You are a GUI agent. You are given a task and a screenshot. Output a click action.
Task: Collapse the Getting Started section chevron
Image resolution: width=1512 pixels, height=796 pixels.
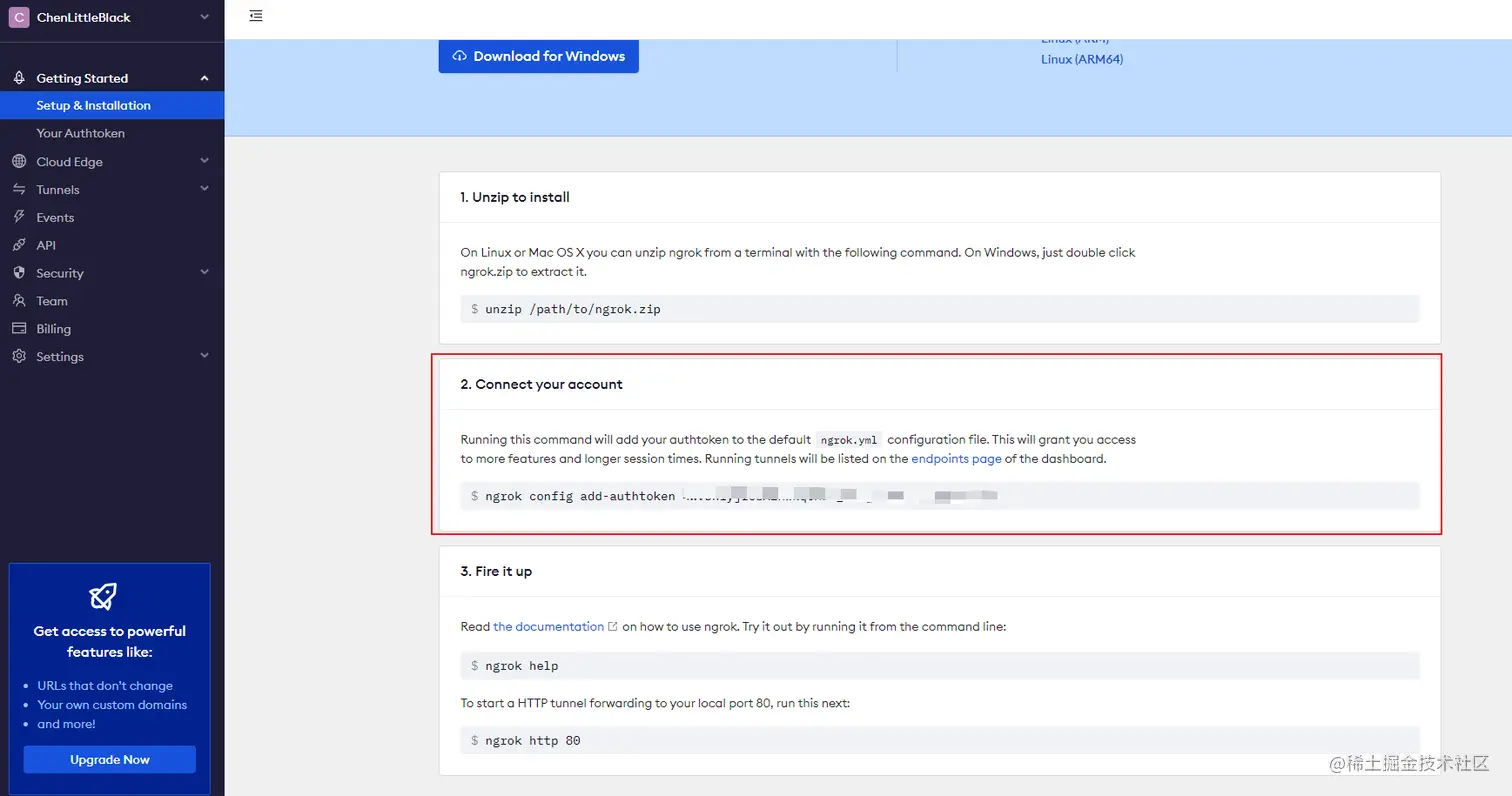click(204, 78)
